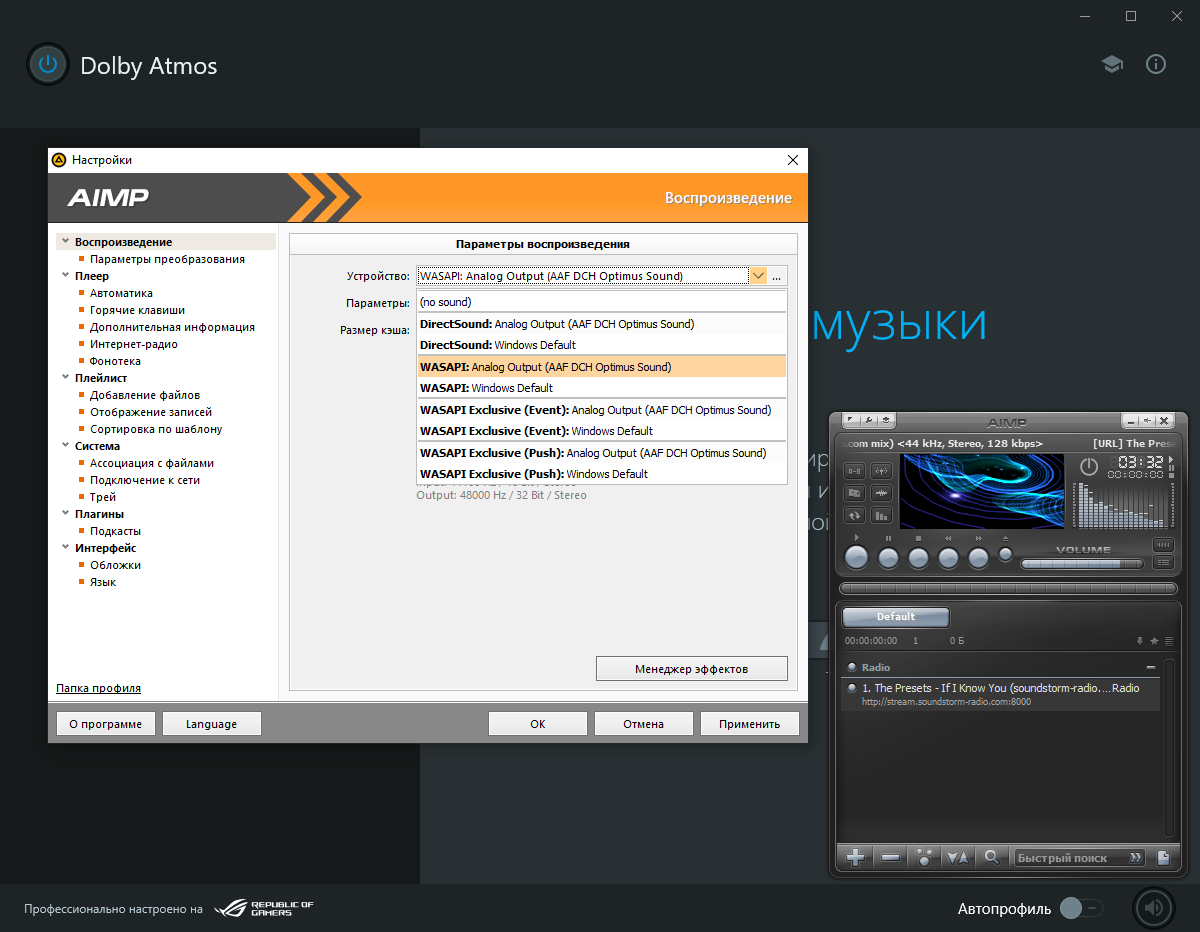1200x932 pixels.
Task: Click Language button
Action: coord(212,724)
